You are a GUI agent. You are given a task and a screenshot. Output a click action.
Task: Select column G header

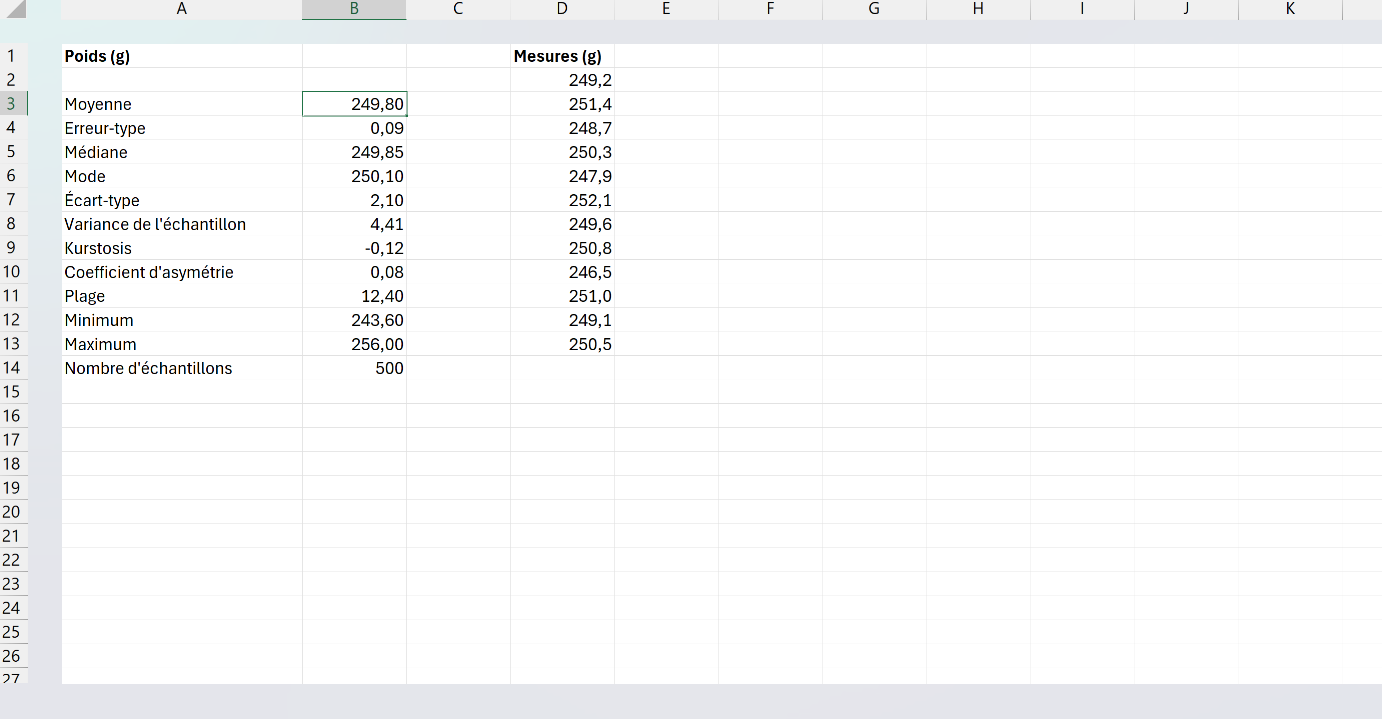[874, 10]
